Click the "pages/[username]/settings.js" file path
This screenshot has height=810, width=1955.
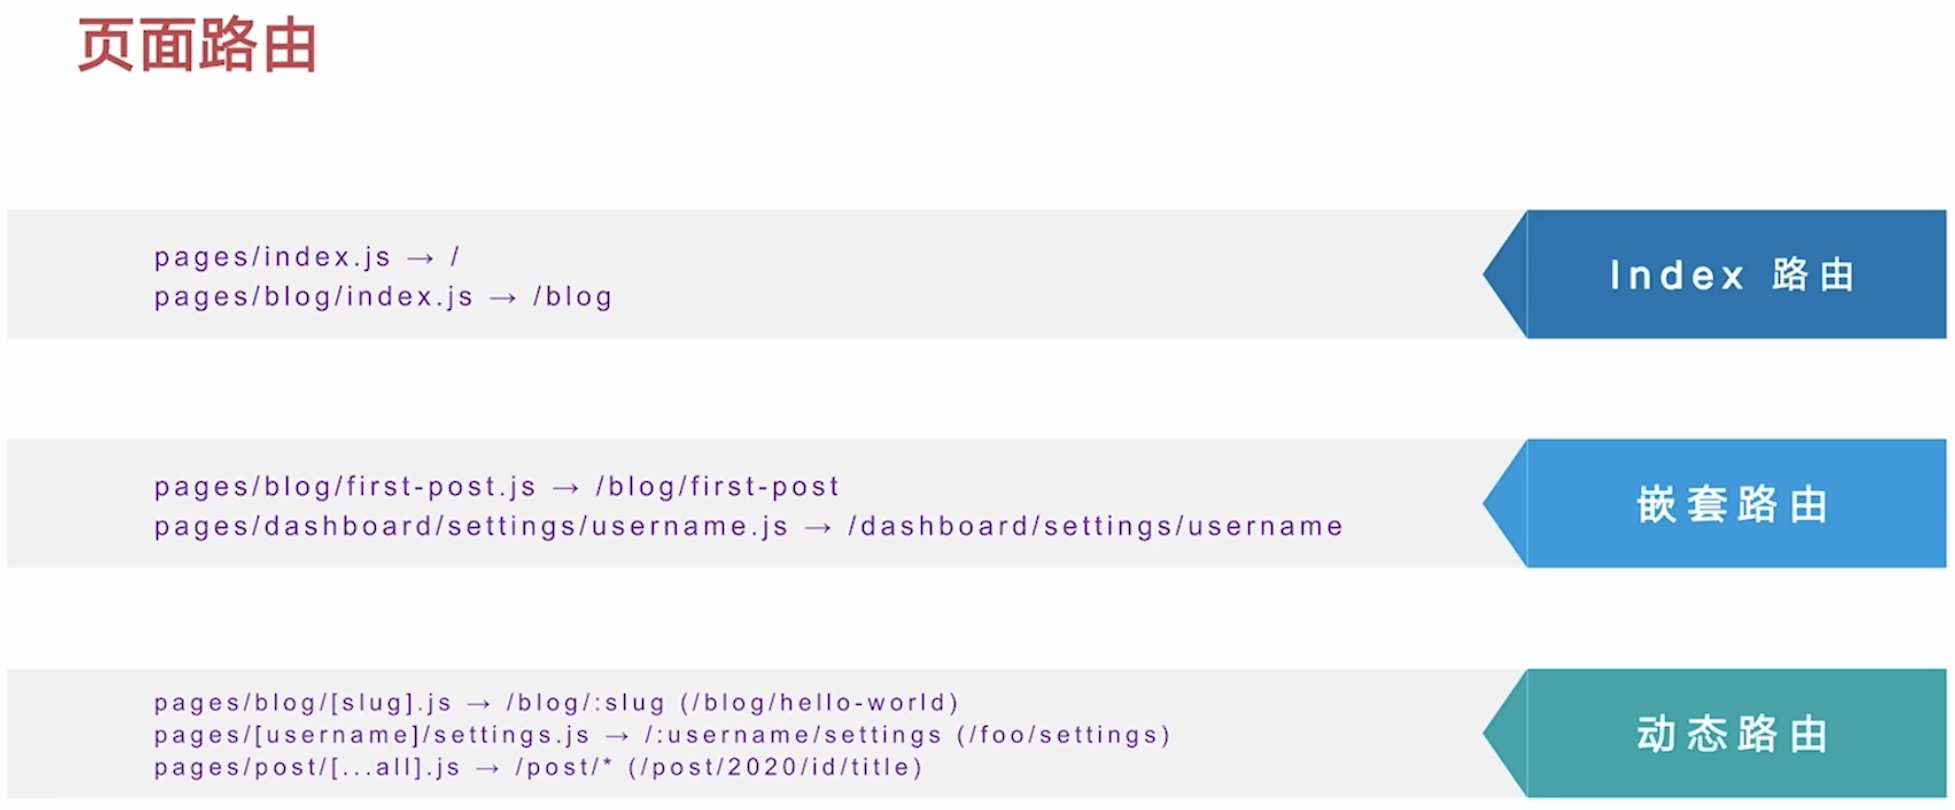[372, 736]
